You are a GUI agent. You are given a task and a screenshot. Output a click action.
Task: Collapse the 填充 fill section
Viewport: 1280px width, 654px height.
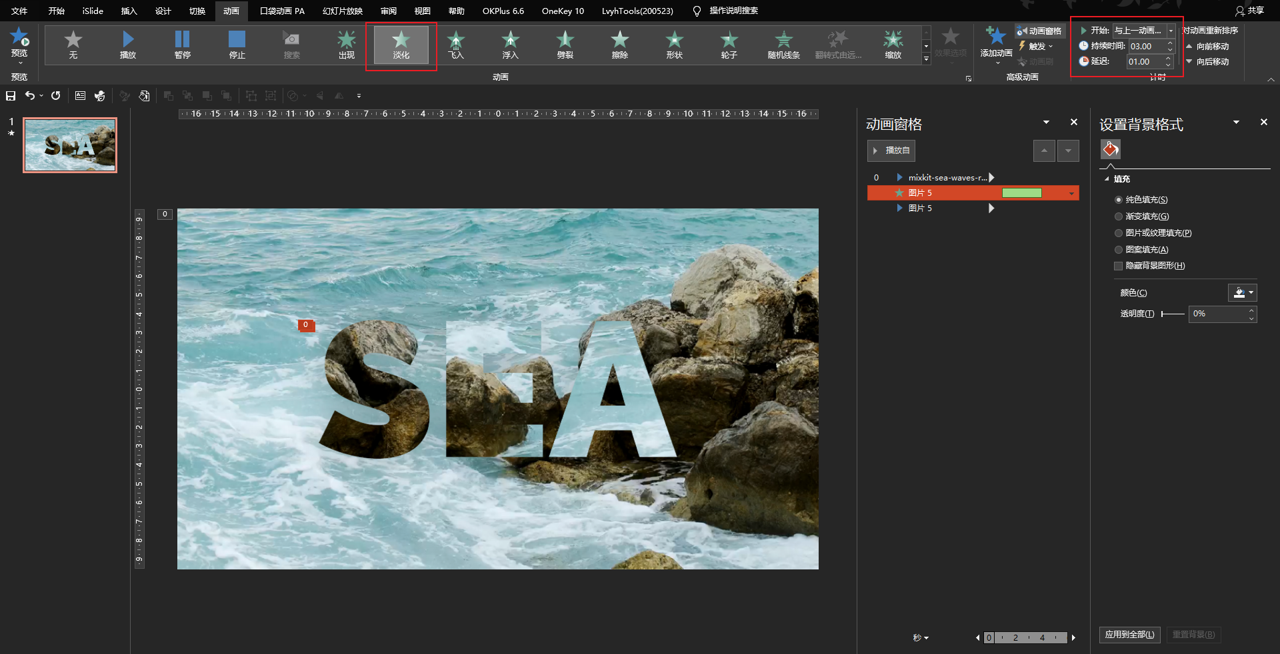(1107, 179)
